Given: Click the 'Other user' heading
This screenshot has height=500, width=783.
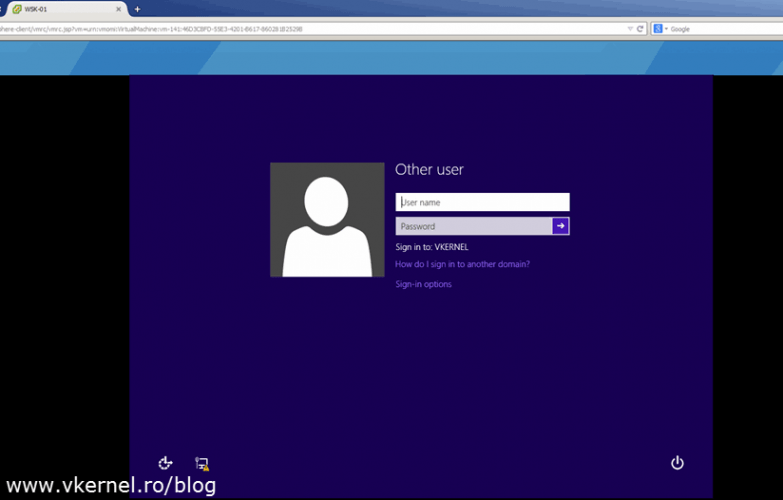Looking at the screenshot, I should pyautogui.click(x=429, y=170).
